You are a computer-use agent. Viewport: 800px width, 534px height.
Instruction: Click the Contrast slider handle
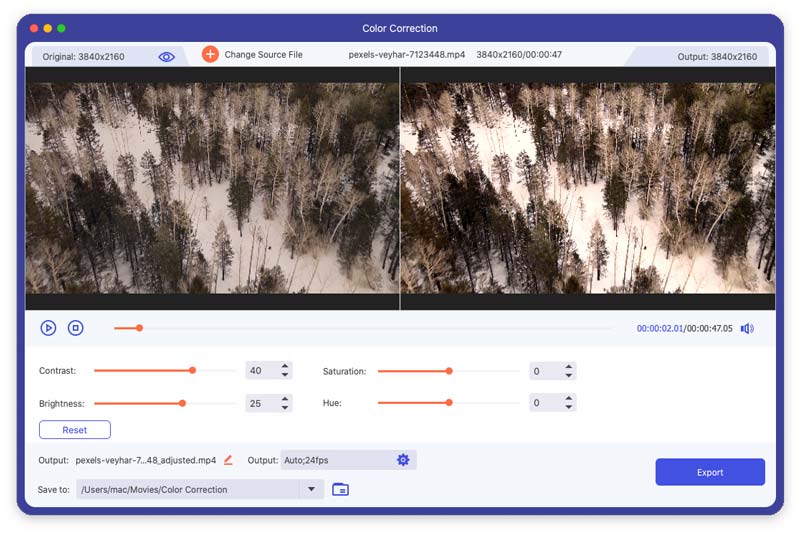(192, 370)
